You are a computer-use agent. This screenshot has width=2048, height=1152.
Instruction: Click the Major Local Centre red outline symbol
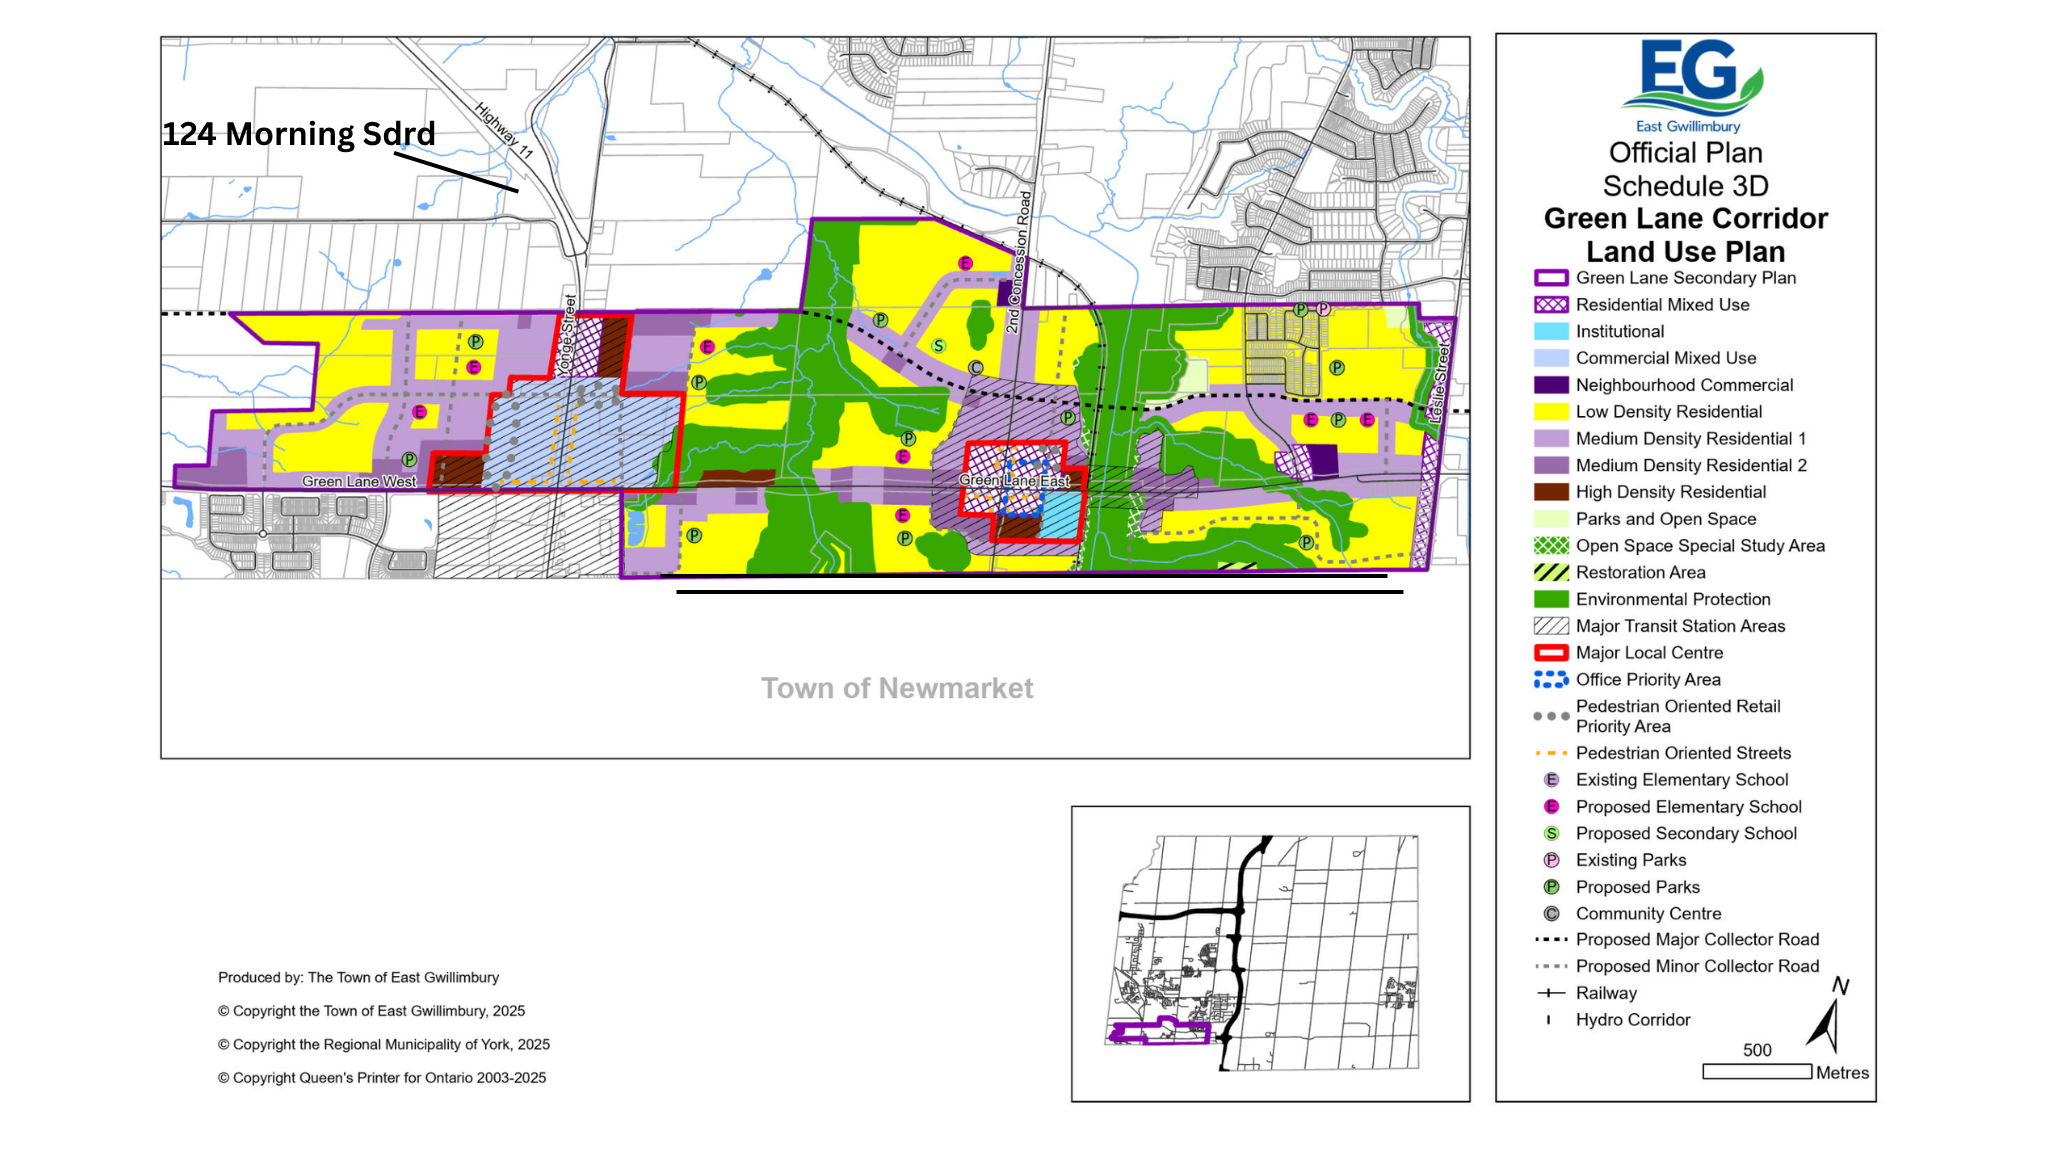pyautogui.click(x=1551, y=653)
